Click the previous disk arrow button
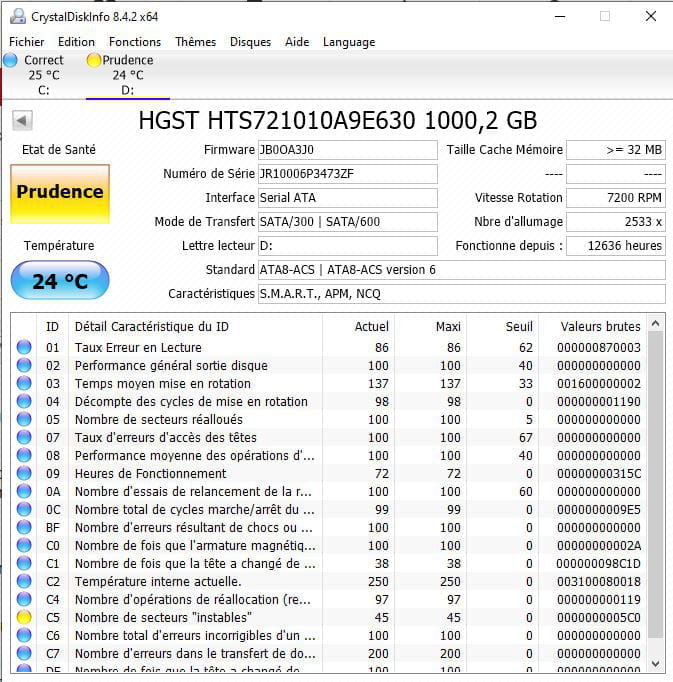 point(22,120)
